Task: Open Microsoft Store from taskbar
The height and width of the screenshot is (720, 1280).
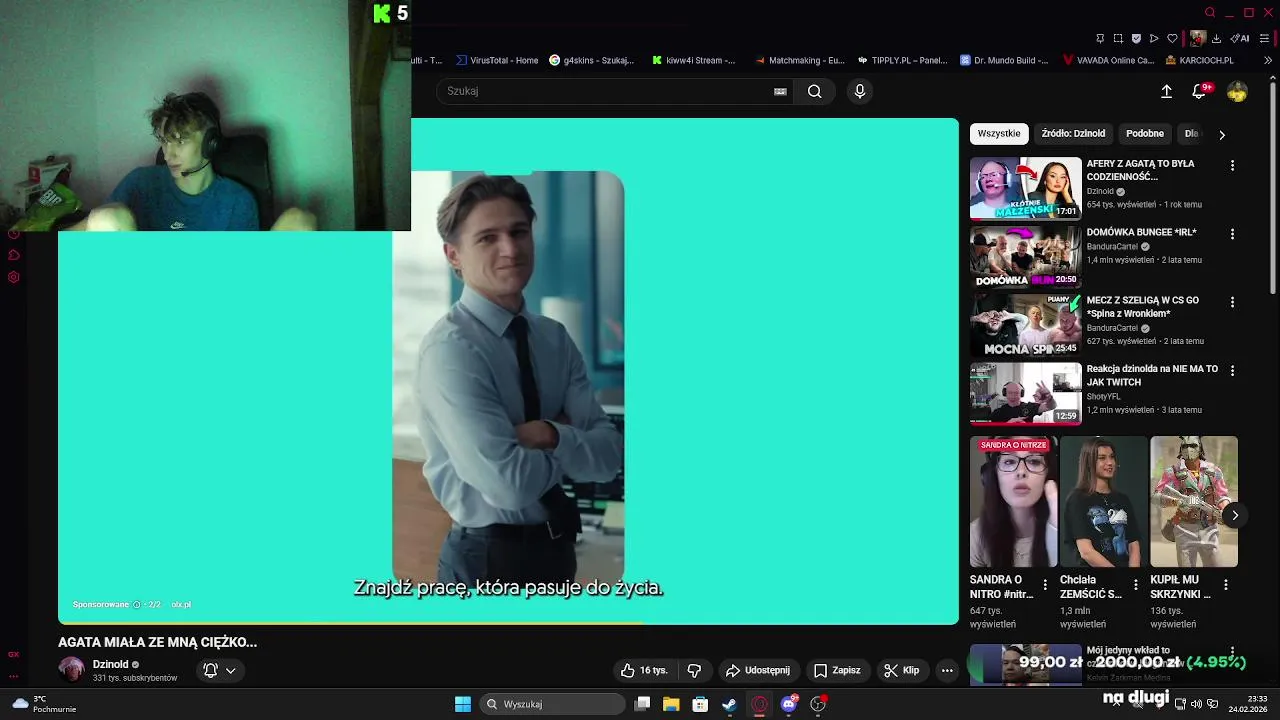Action: click(x=700, y=704)
